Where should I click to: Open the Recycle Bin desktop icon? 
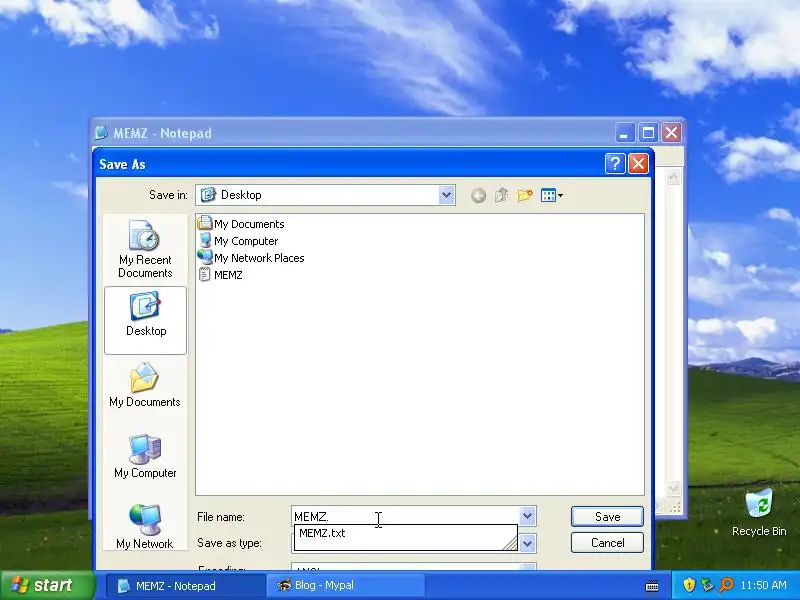pyautogui.click(x=759, y=513)
